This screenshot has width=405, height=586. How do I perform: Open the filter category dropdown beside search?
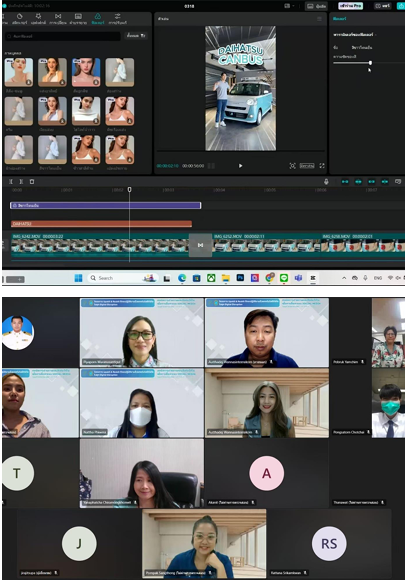tap(136, 36)
